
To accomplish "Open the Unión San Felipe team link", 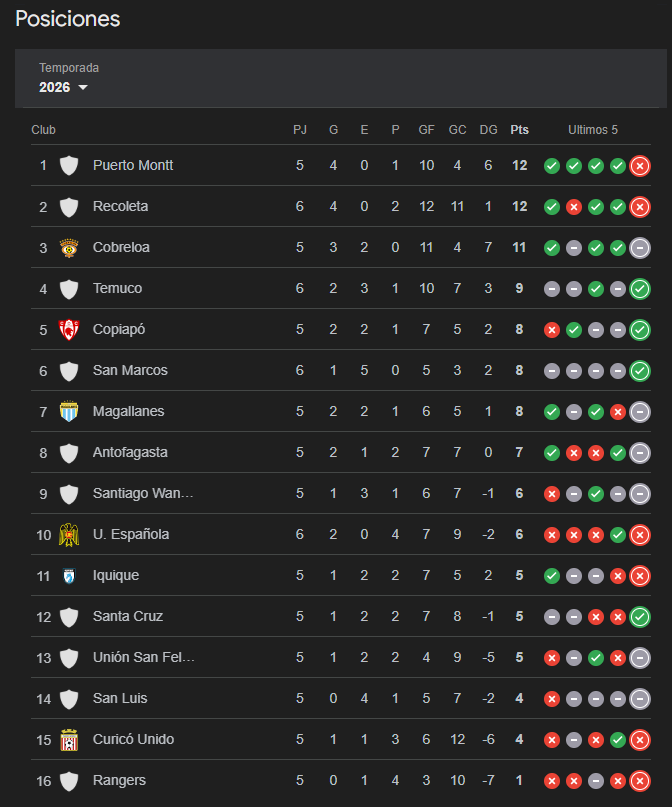I will click(x=143, y=657).
